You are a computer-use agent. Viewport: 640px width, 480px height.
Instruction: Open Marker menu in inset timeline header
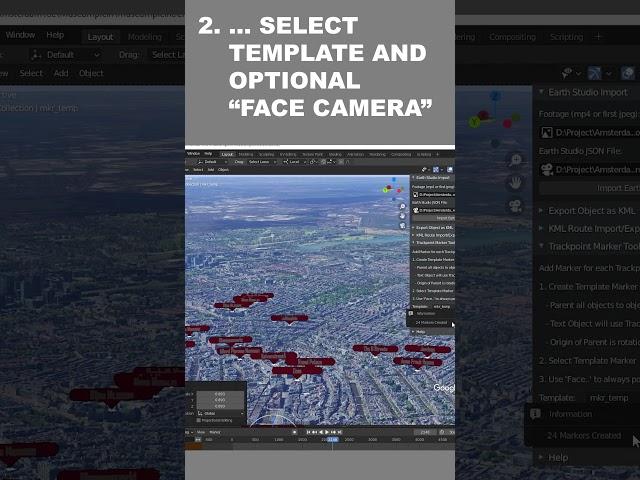(x=215, y=432)
